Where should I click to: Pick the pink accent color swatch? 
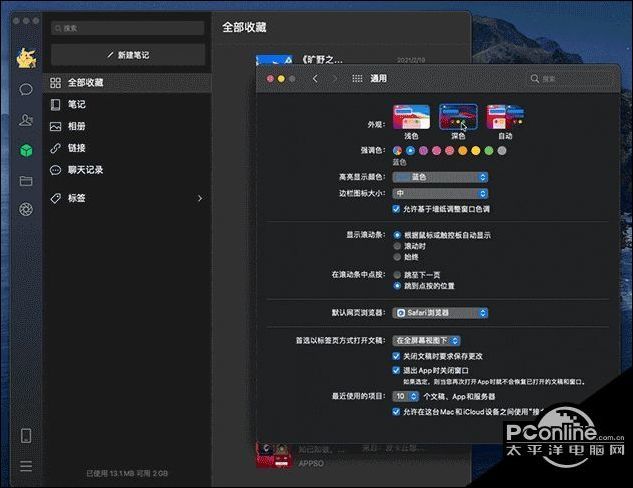436,151
